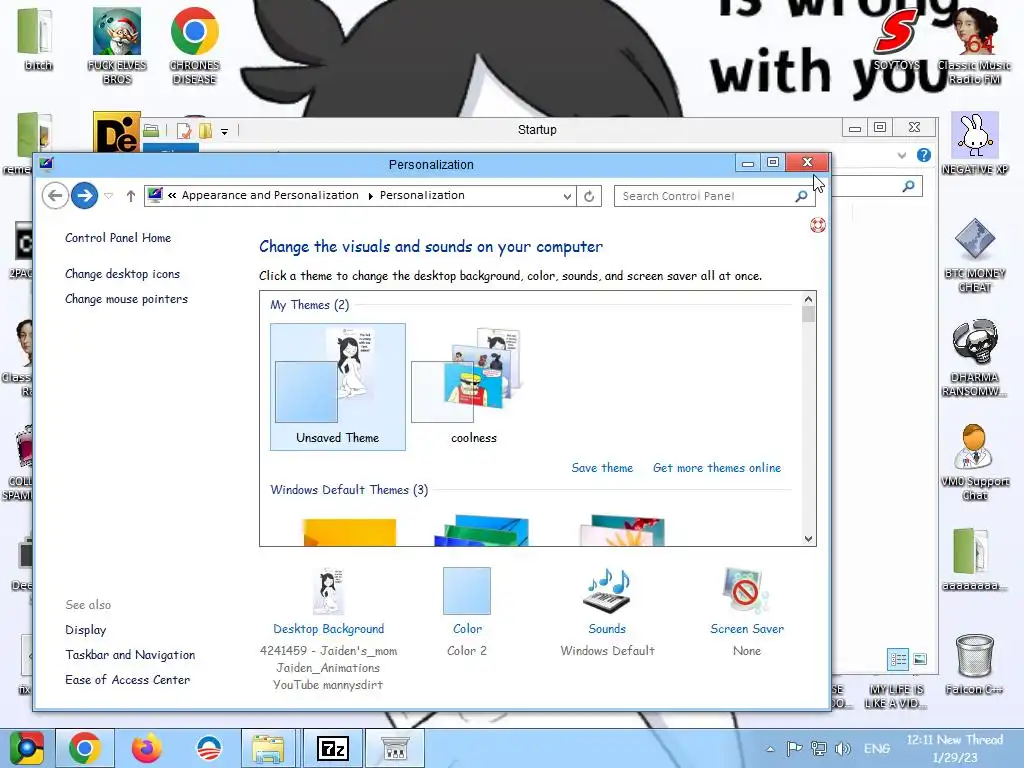Click the ENG language indicator

[x=876, y=748]
